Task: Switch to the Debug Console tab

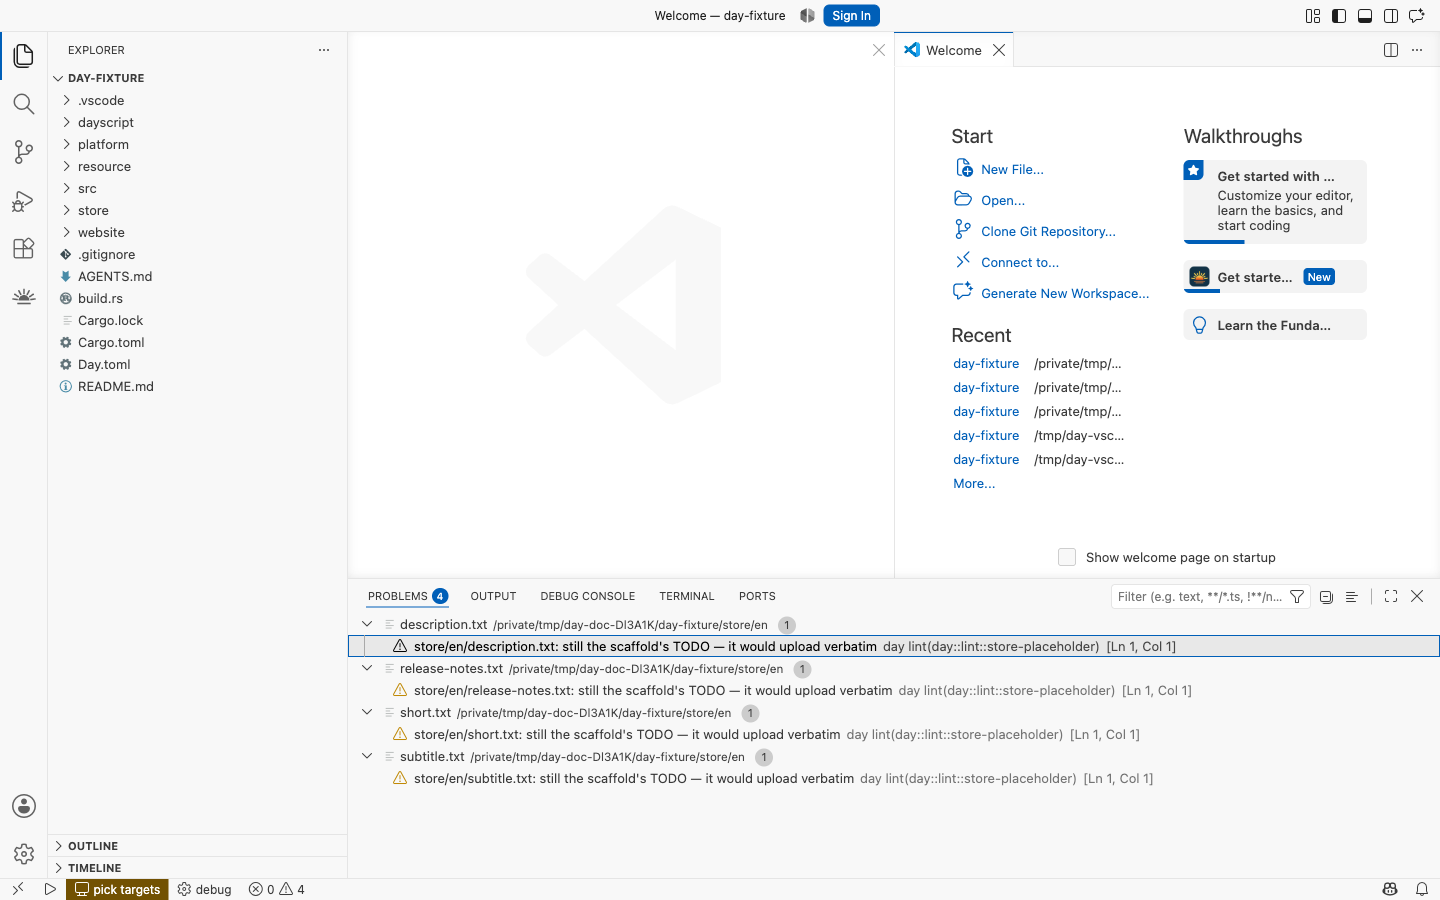Action: [588, 596]
